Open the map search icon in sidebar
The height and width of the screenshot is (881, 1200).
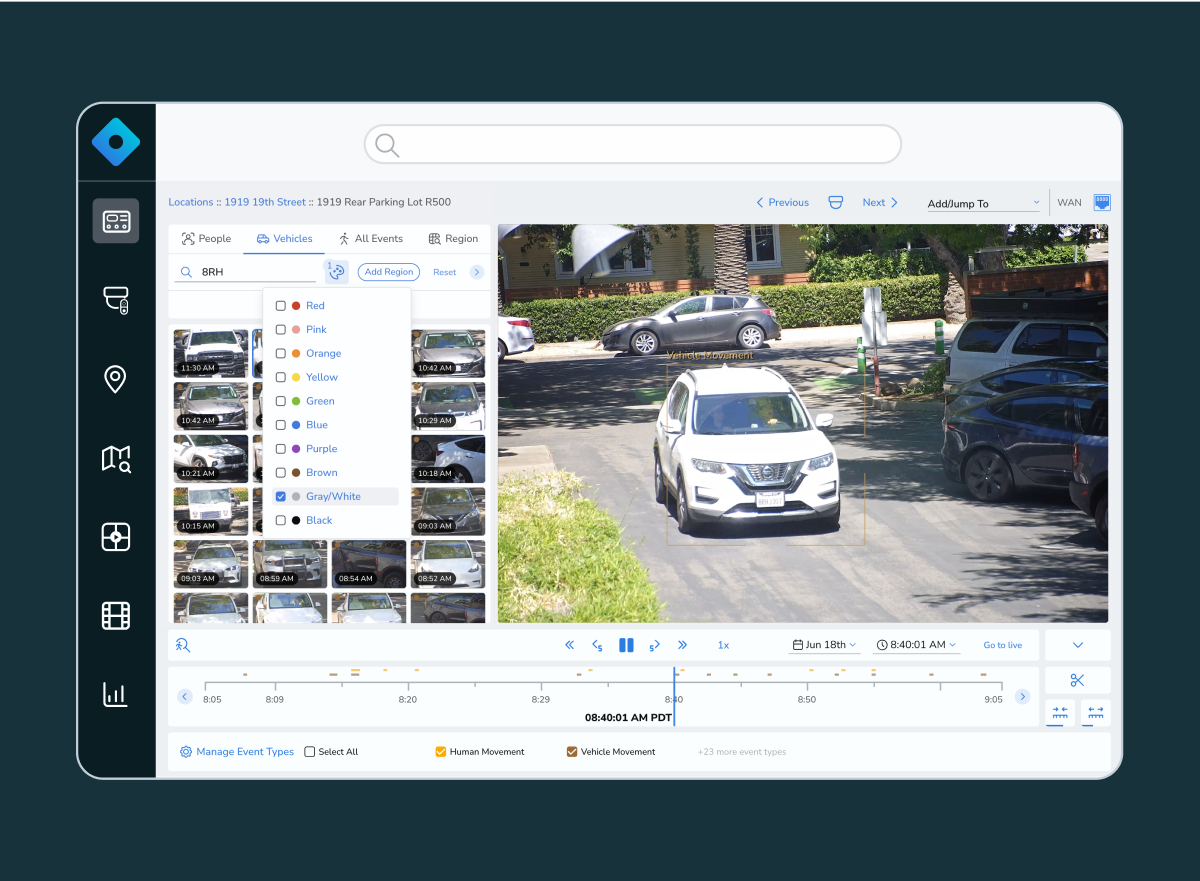(x=116, y=459)
